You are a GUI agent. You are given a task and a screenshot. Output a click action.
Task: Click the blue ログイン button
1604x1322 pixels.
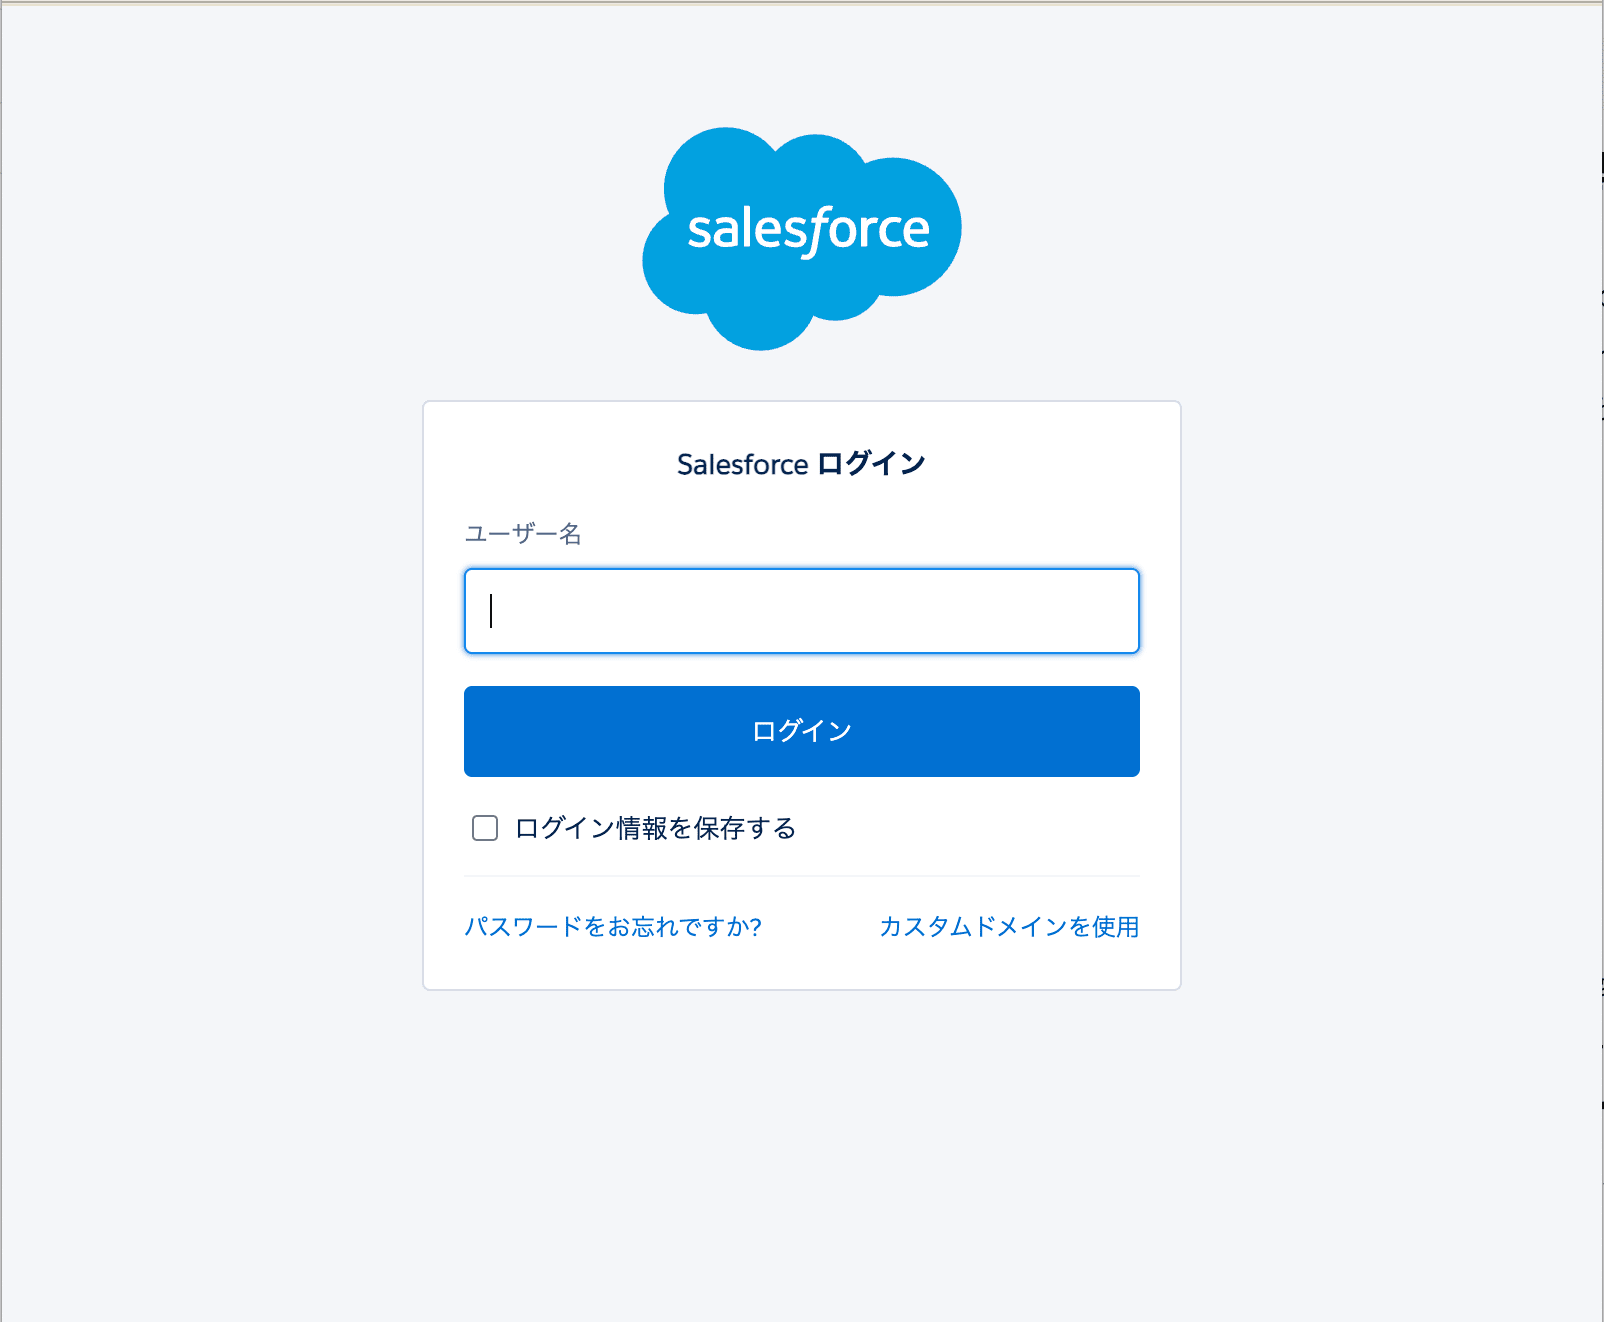[802, 731]
